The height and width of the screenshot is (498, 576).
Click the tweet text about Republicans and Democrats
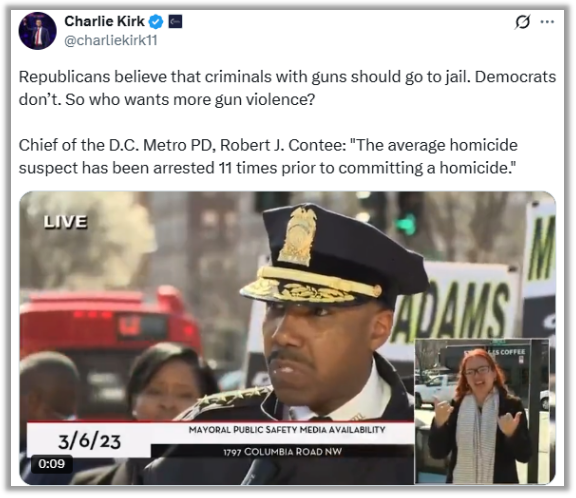click(287, 88)
